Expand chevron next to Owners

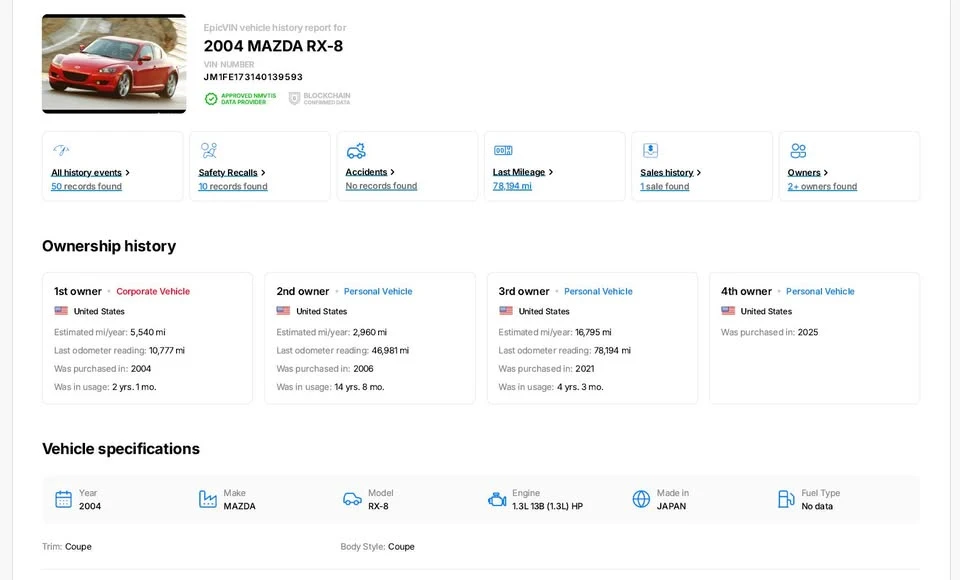click(x=825, y=173)
